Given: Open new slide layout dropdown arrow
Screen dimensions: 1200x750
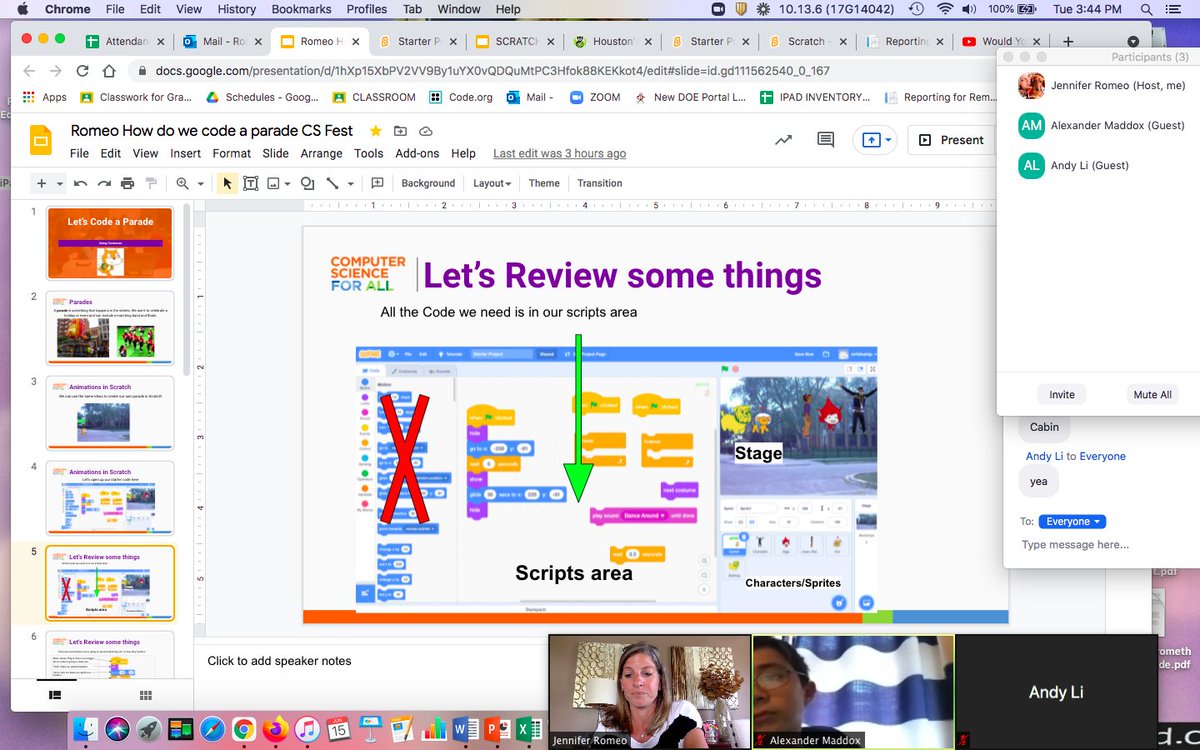Looking at the screenshot, I should click(59, 184).
